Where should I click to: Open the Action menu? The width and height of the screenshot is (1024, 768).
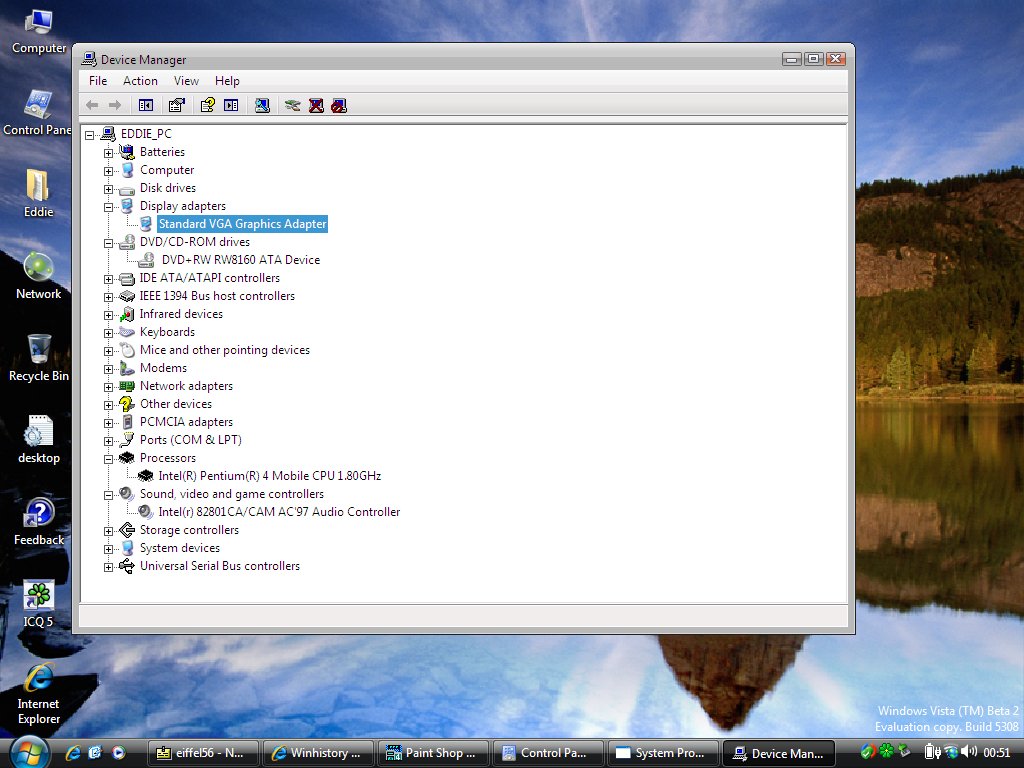tap(140, 81)
